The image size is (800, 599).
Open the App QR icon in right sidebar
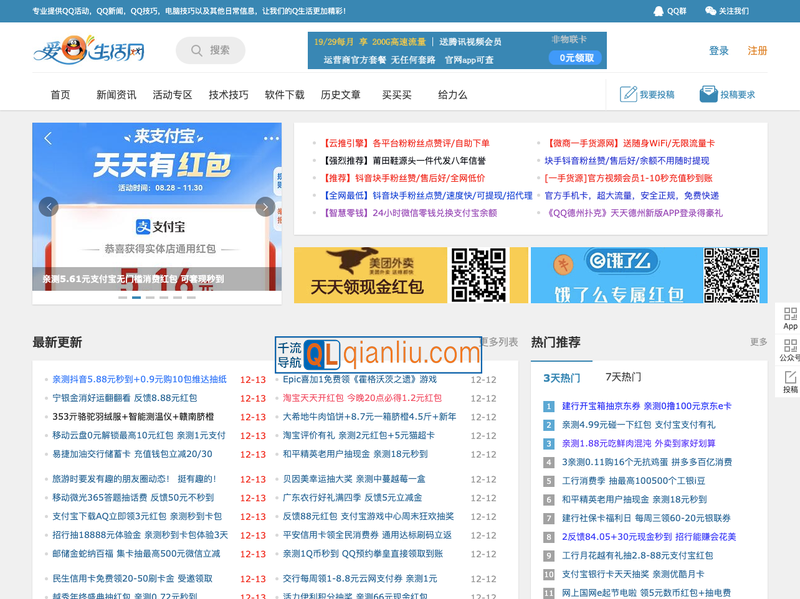pos(790,315)
